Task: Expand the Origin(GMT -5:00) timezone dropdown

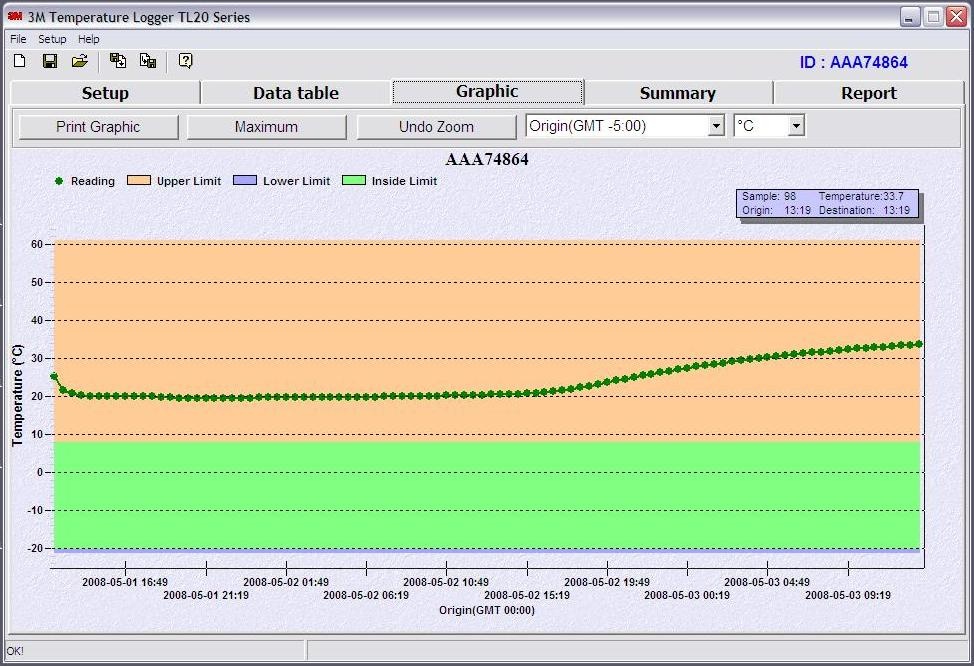Action: (x=716, y=126)
